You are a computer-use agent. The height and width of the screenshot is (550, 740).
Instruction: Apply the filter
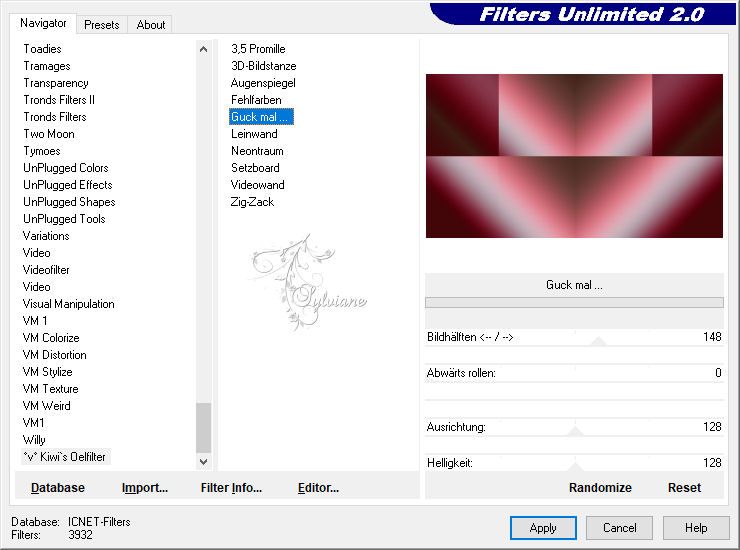pyautogui.click(x=543, y=528)
